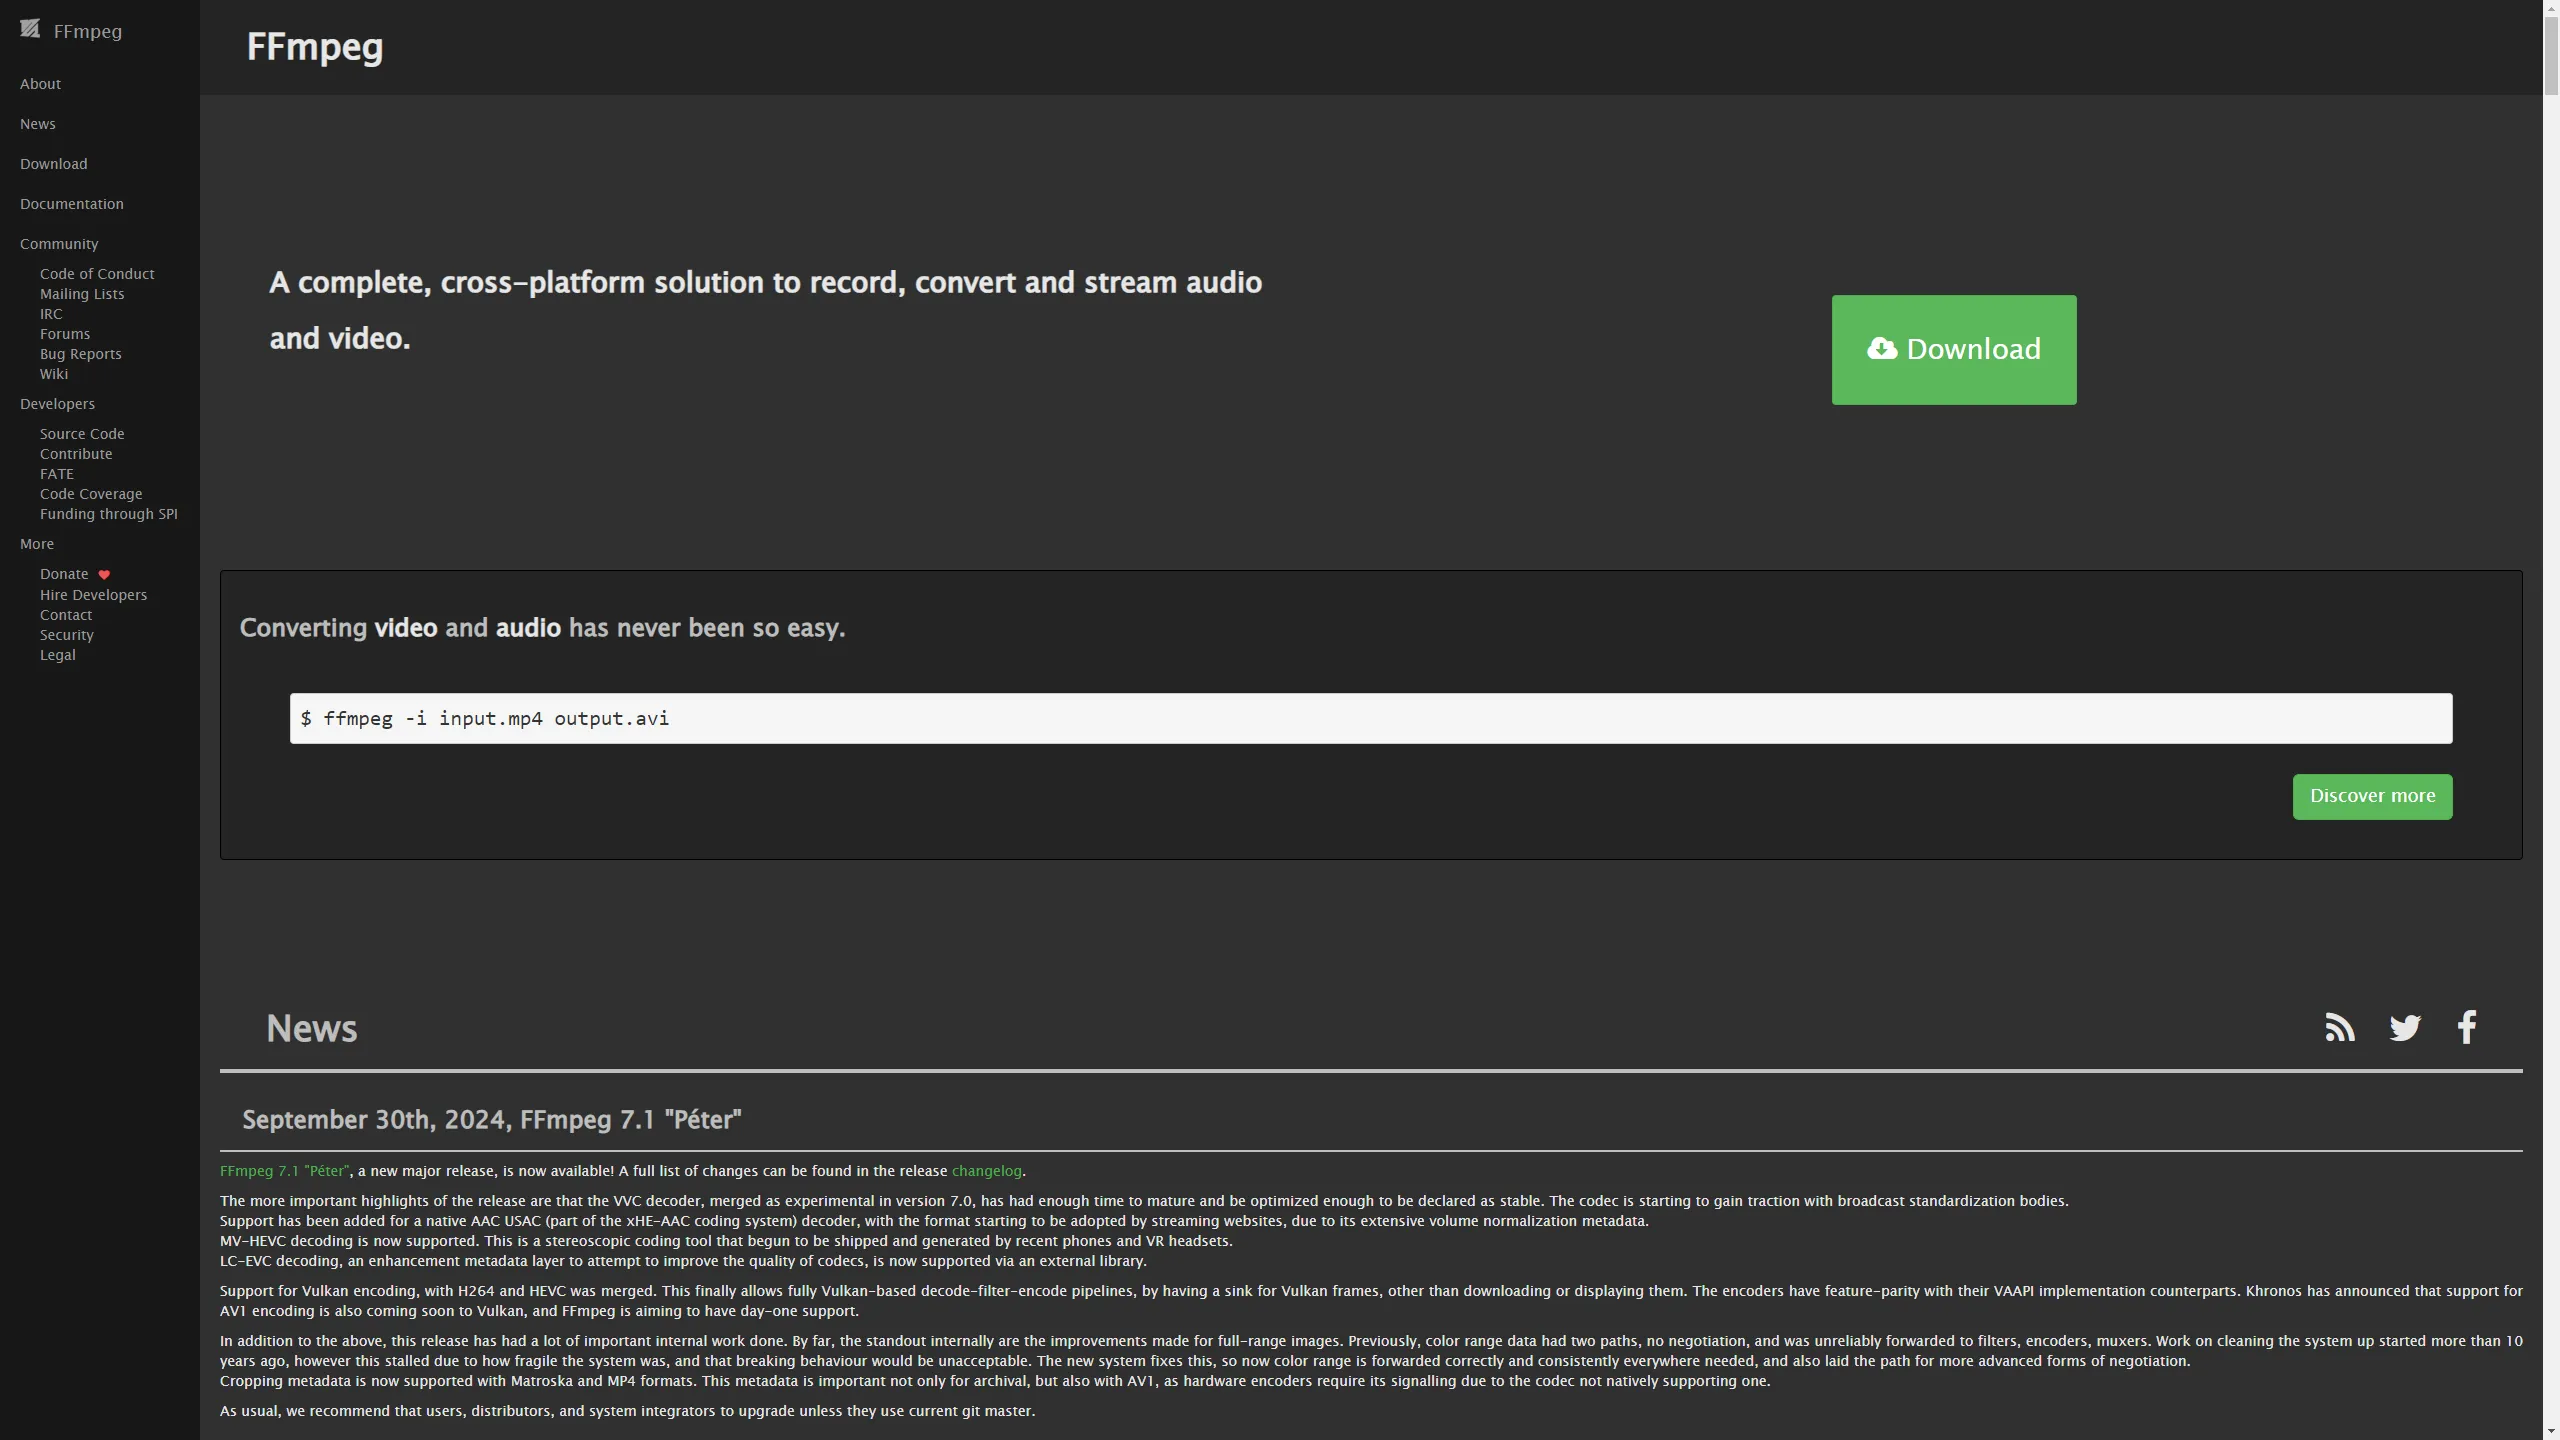The height and width of the screenshot is (1440, 2560).
Task: Open the Wiki link
Action: click(54, 374)
